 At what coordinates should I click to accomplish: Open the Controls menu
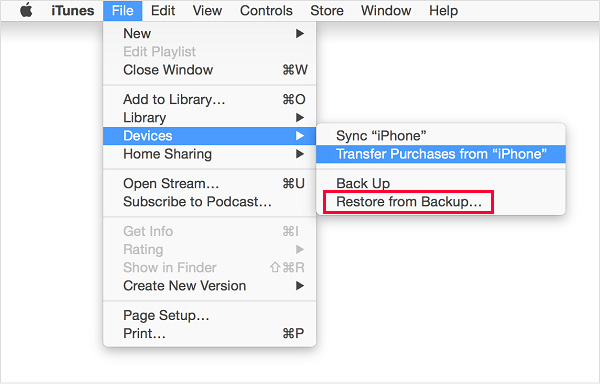click(x=266, y=10)
